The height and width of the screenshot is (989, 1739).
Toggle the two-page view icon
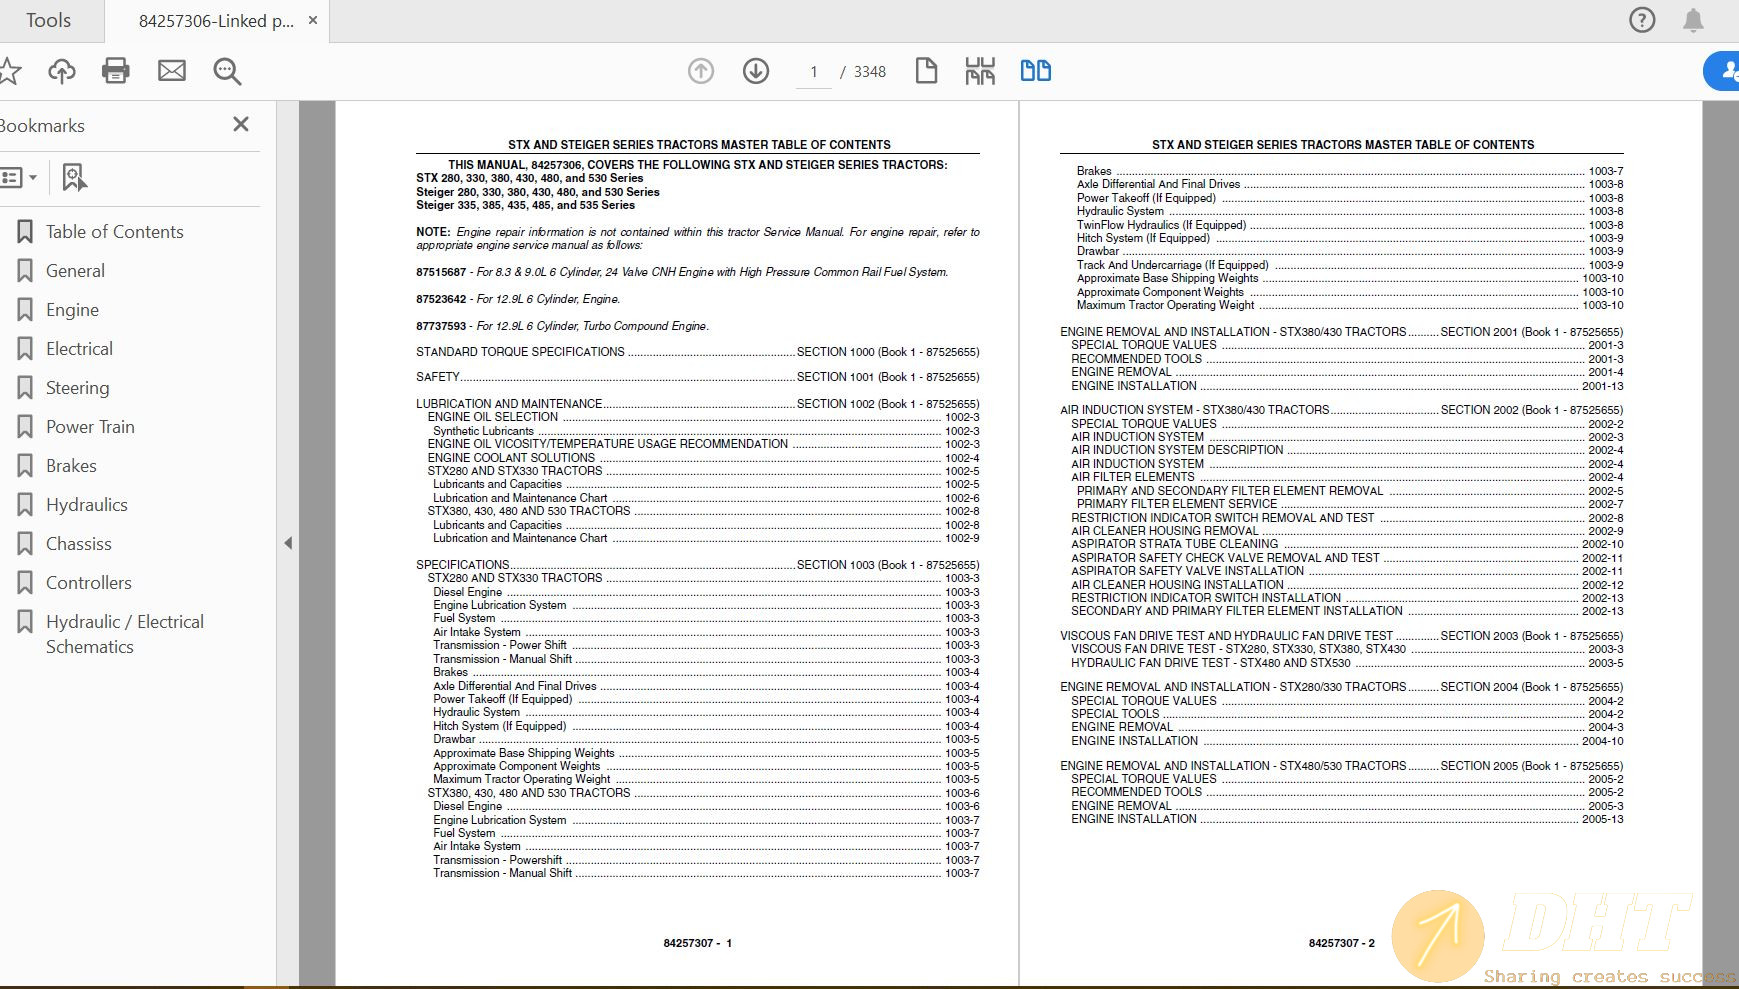tap(1035, 71)
